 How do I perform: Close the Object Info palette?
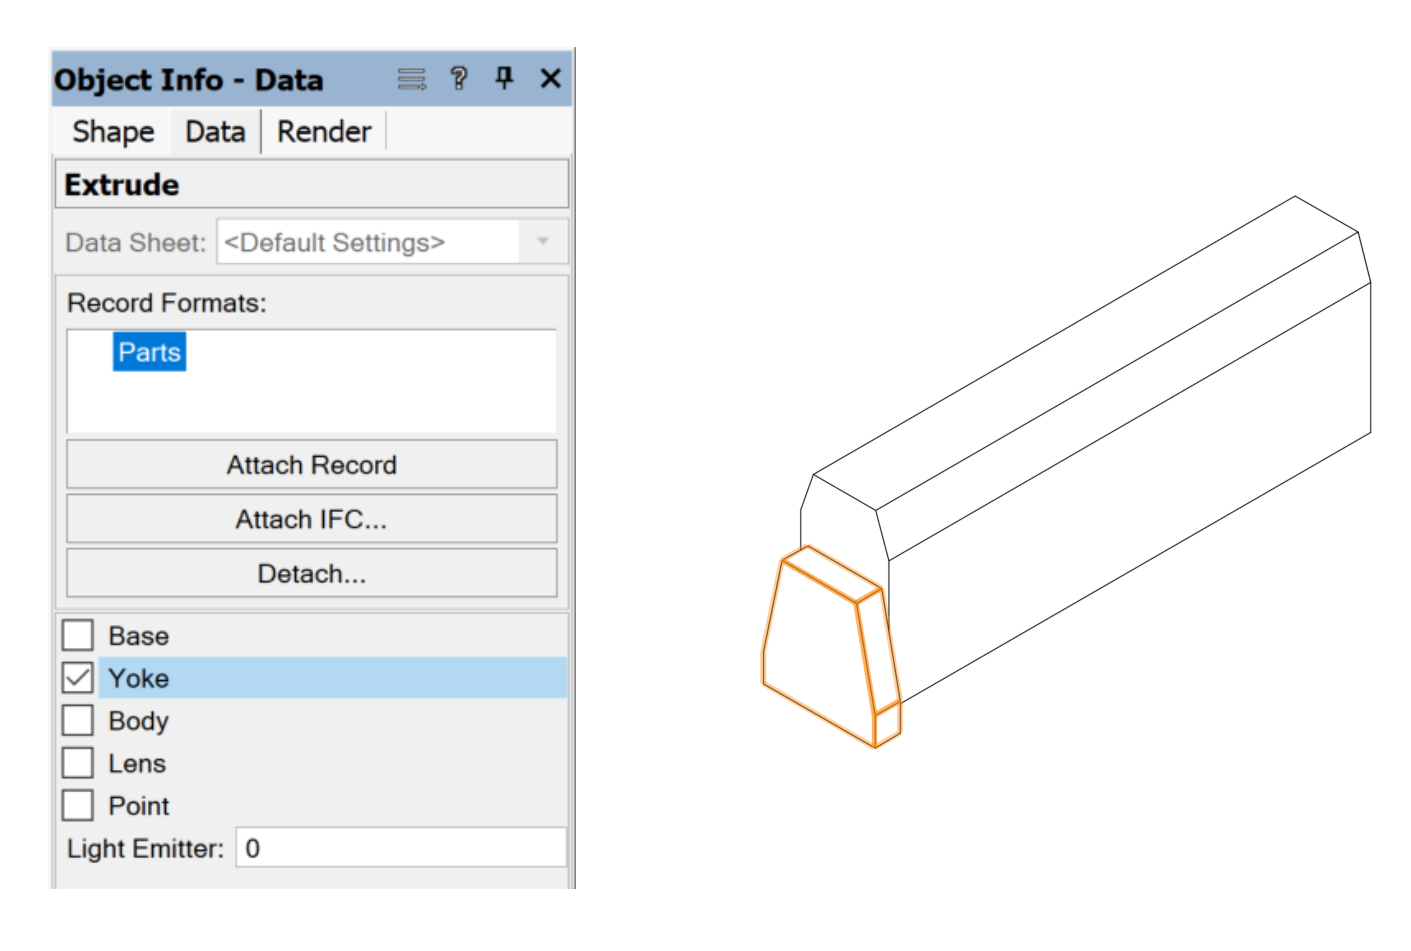click(550, 78)
